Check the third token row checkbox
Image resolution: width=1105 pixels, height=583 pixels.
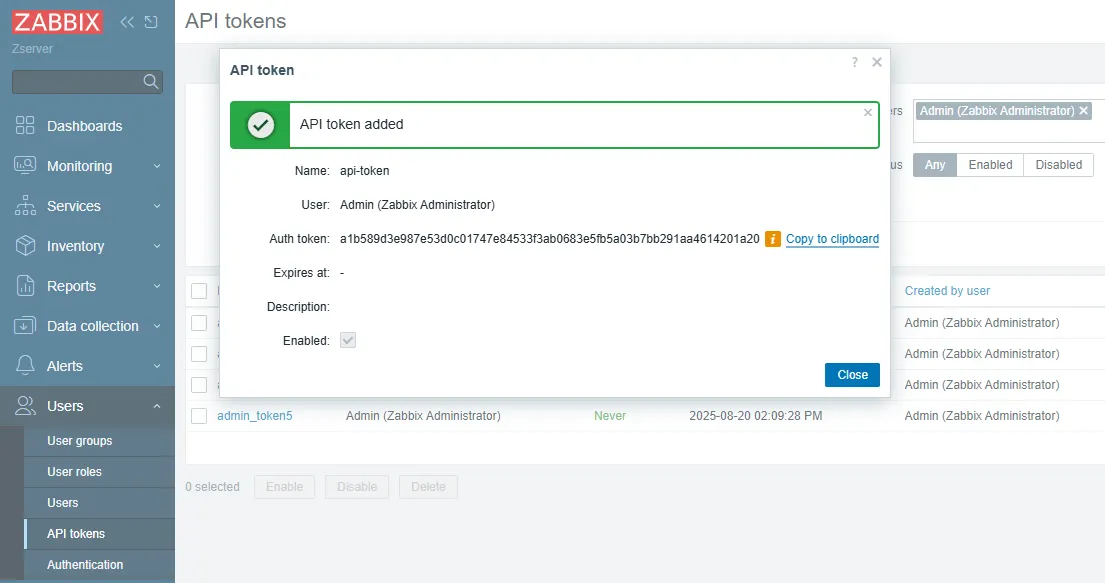point(199,385)
